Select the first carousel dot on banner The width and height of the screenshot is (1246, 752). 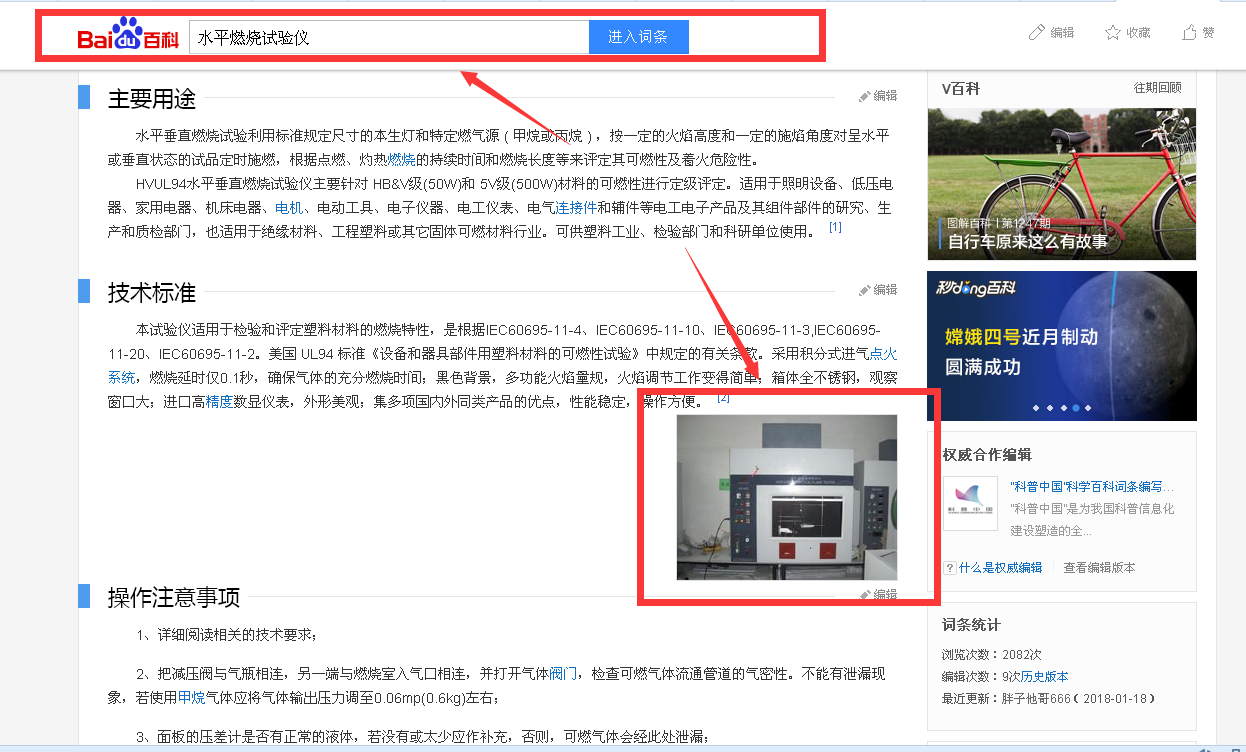(x=1035, y=408)
